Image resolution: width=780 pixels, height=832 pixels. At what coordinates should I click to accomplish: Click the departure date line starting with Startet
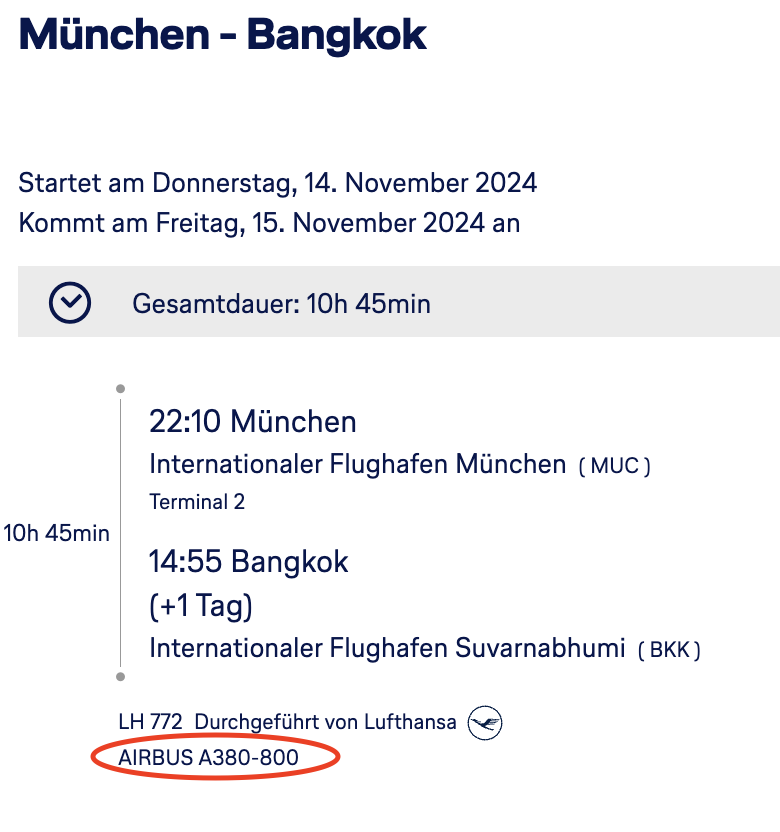coord(278,184)
